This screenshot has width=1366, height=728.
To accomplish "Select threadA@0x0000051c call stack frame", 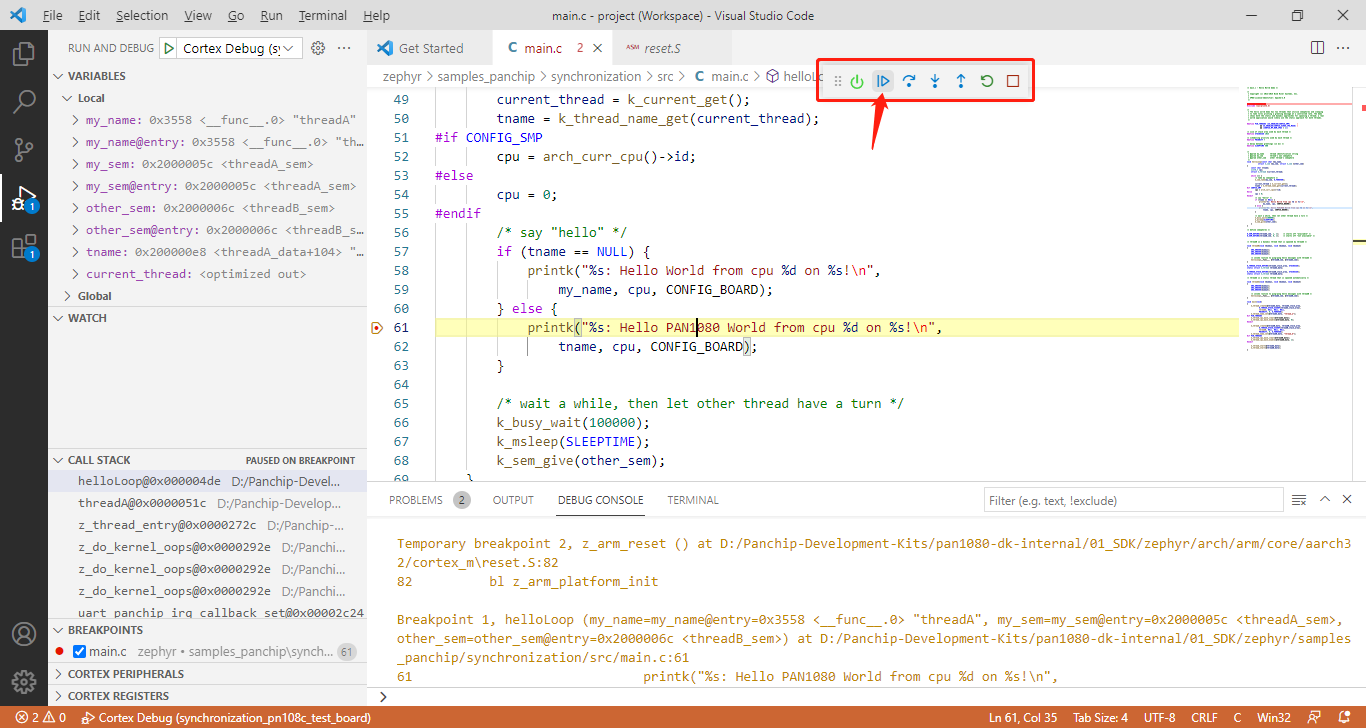I will tap(208, 503).
